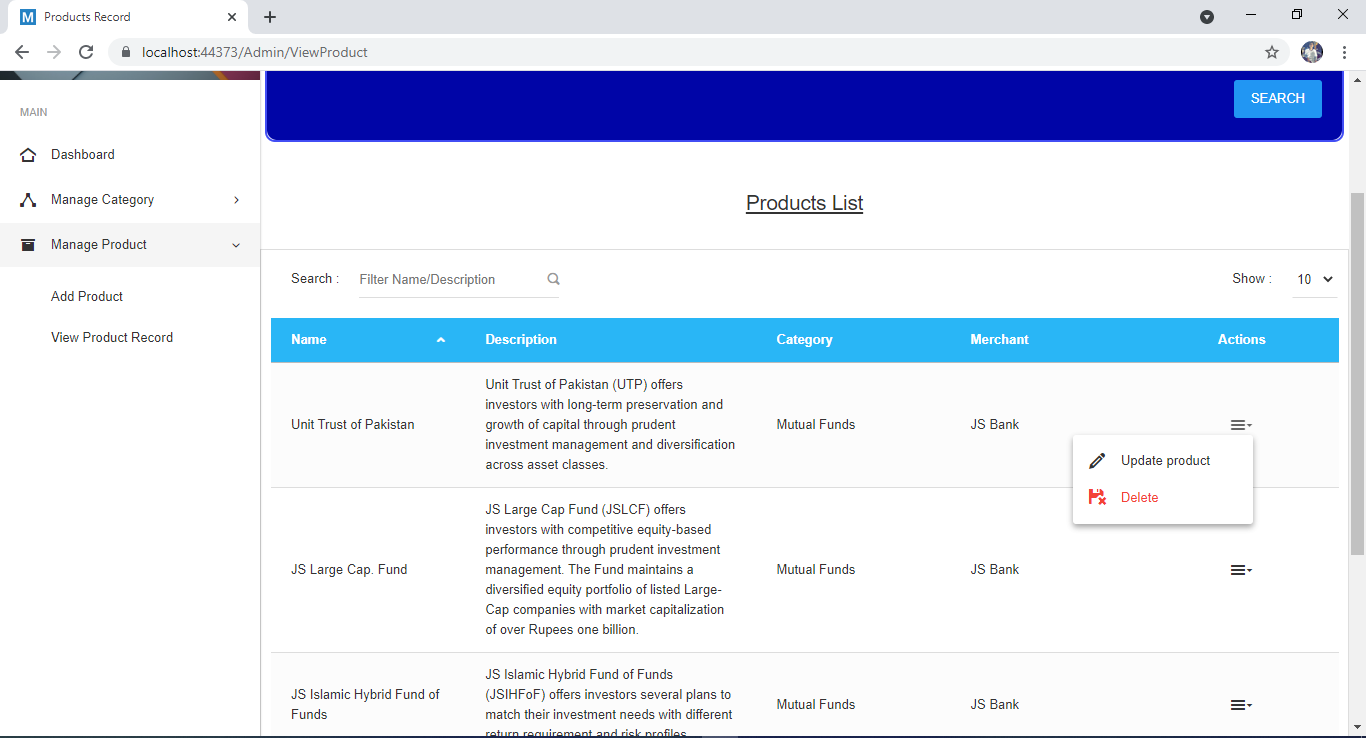Image resolution: width=1366 pixels, height=738 pixels.
Task: Open the Show entries dropdown
Action: click(1315, 280)
